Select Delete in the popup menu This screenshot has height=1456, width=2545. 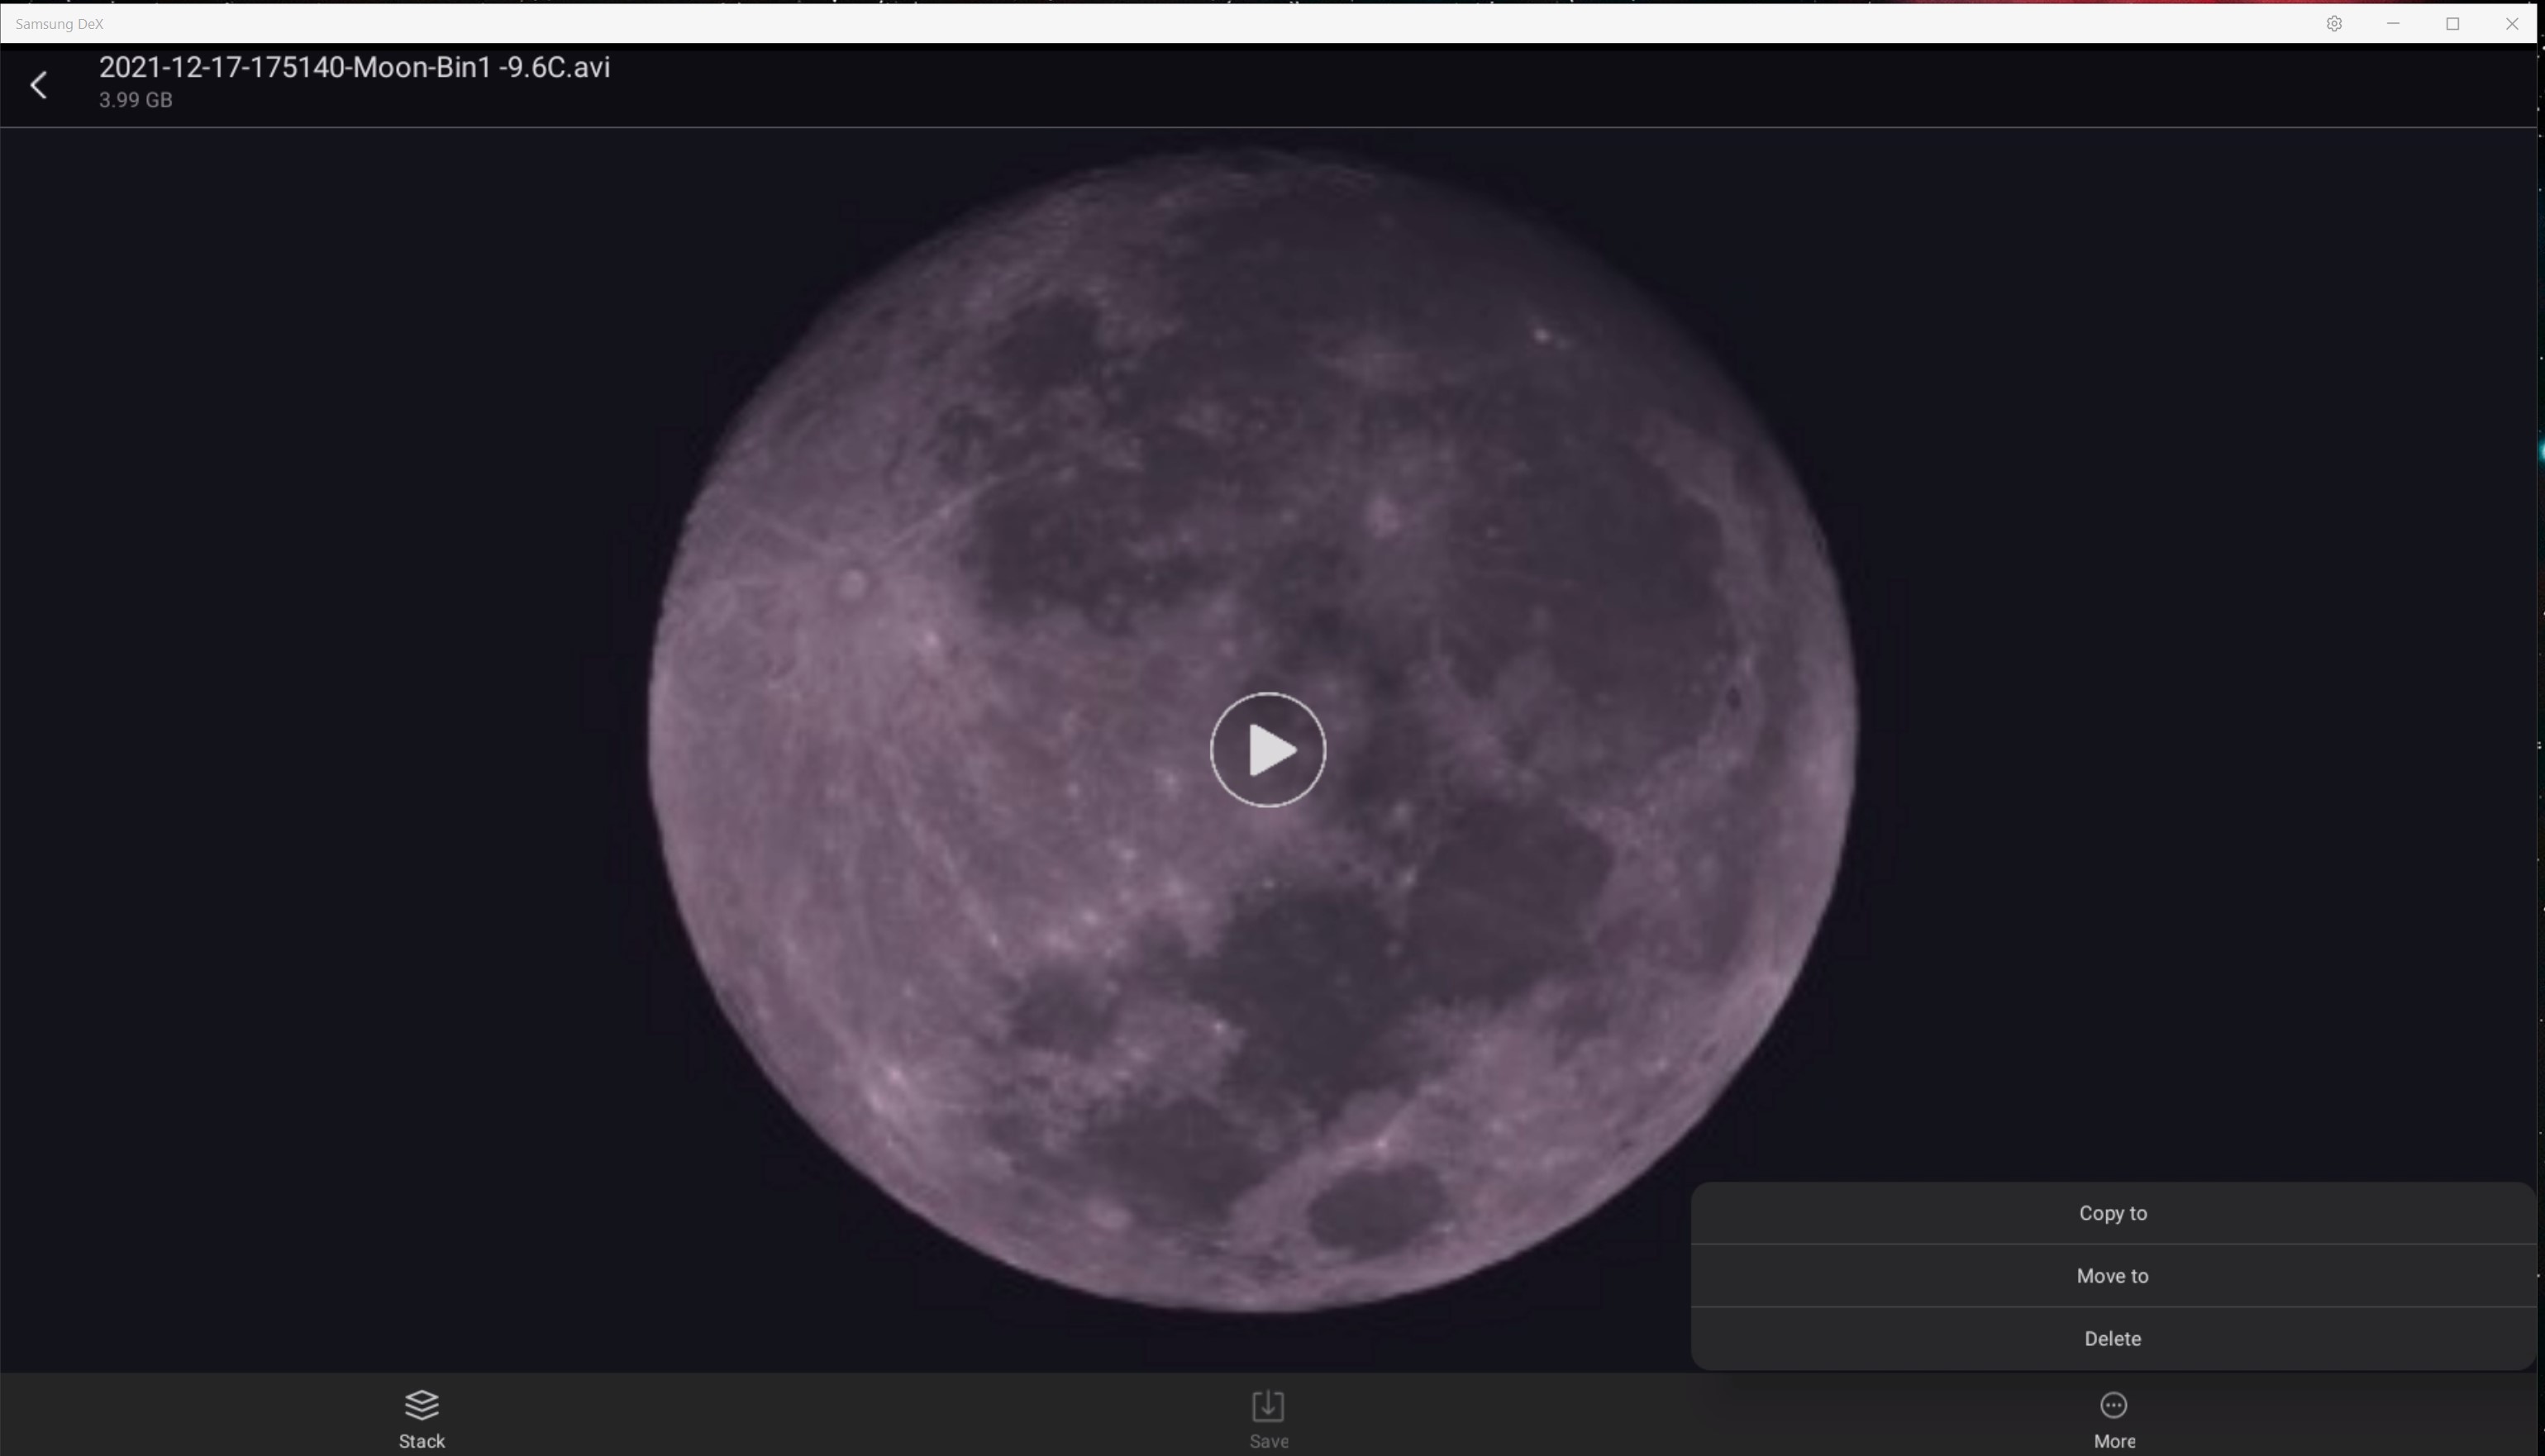[2112, 1339]
